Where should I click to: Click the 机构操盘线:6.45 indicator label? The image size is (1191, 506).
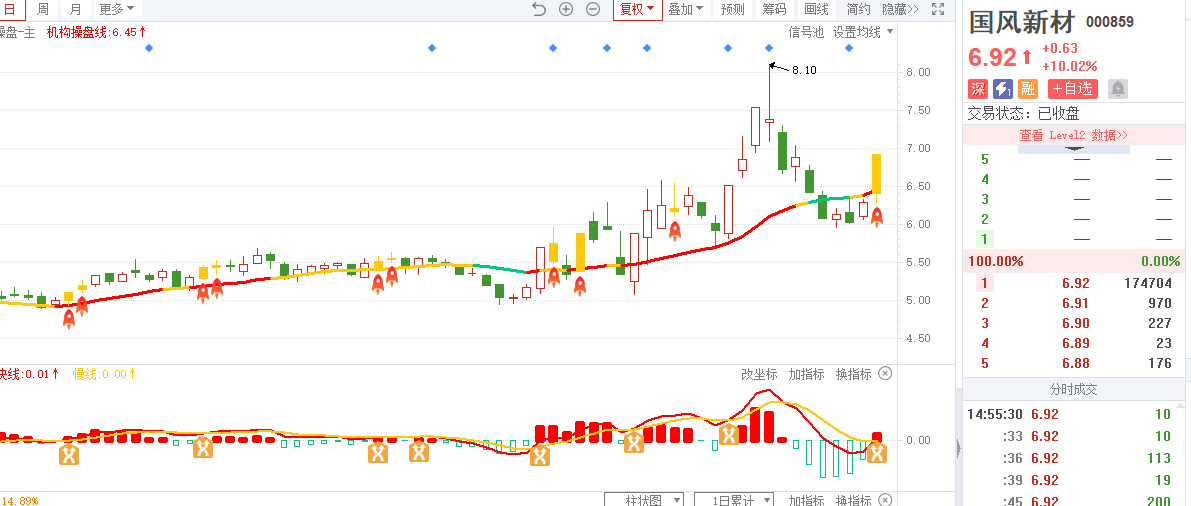click(x=96, y=32)
